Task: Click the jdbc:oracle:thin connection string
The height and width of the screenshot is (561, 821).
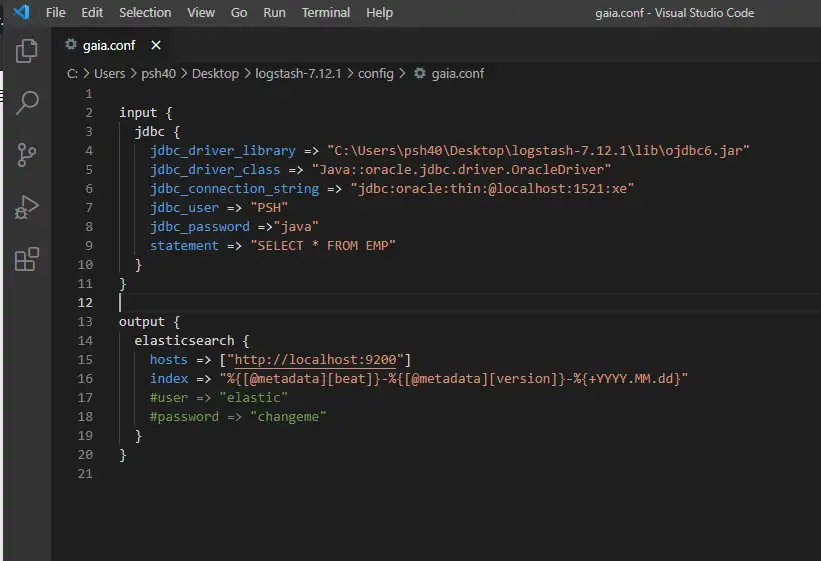Action: point(492,189)
